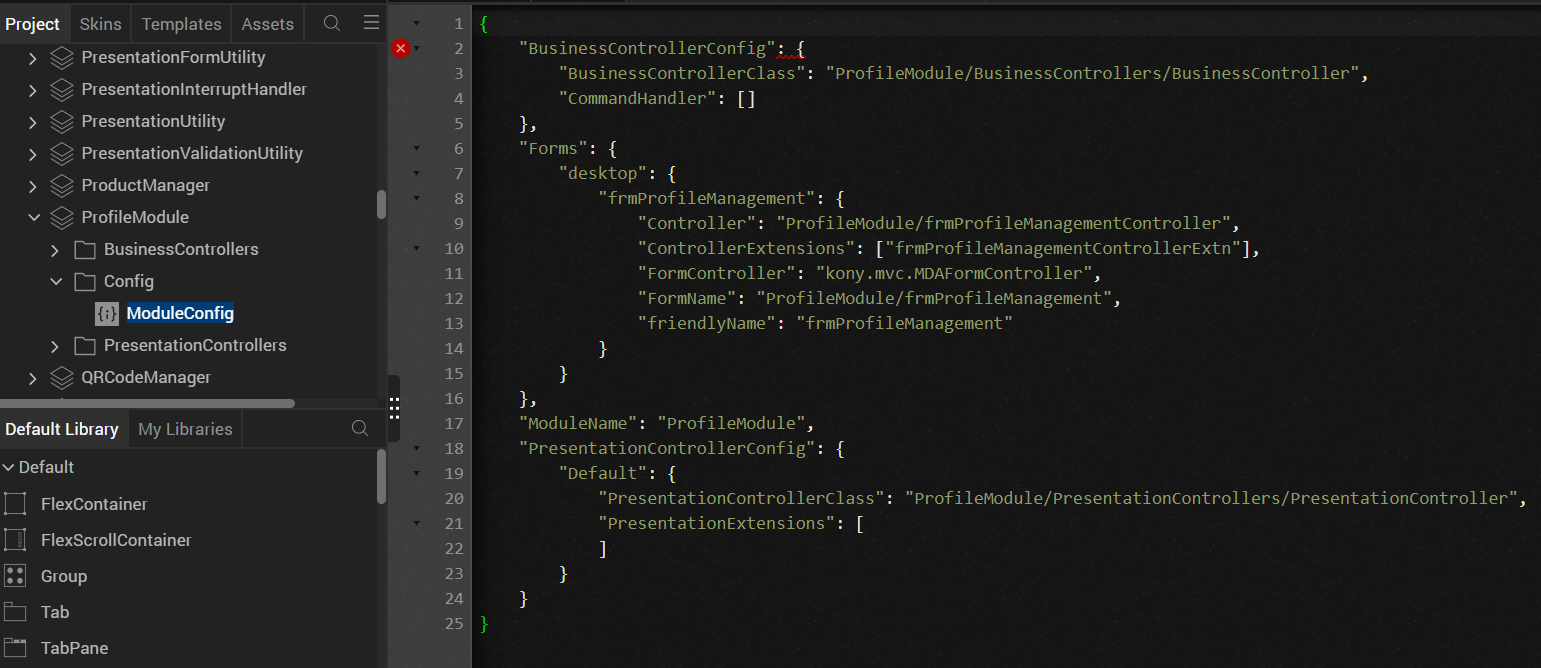
Task: Switch to the Templates tab
Action: 181,23
